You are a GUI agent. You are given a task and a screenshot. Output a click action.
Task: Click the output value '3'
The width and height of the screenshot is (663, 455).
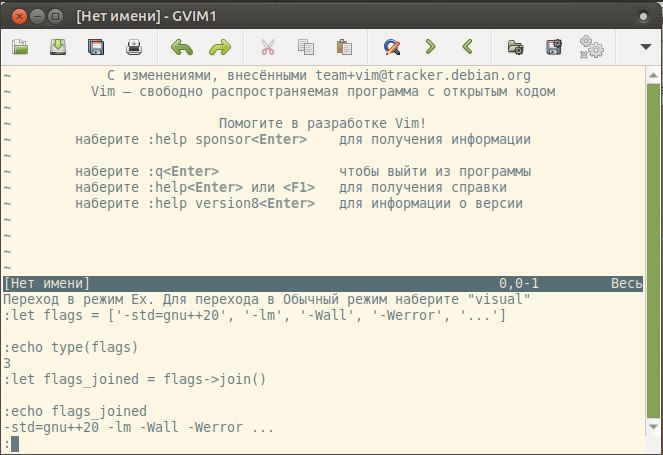pos(7,364)
